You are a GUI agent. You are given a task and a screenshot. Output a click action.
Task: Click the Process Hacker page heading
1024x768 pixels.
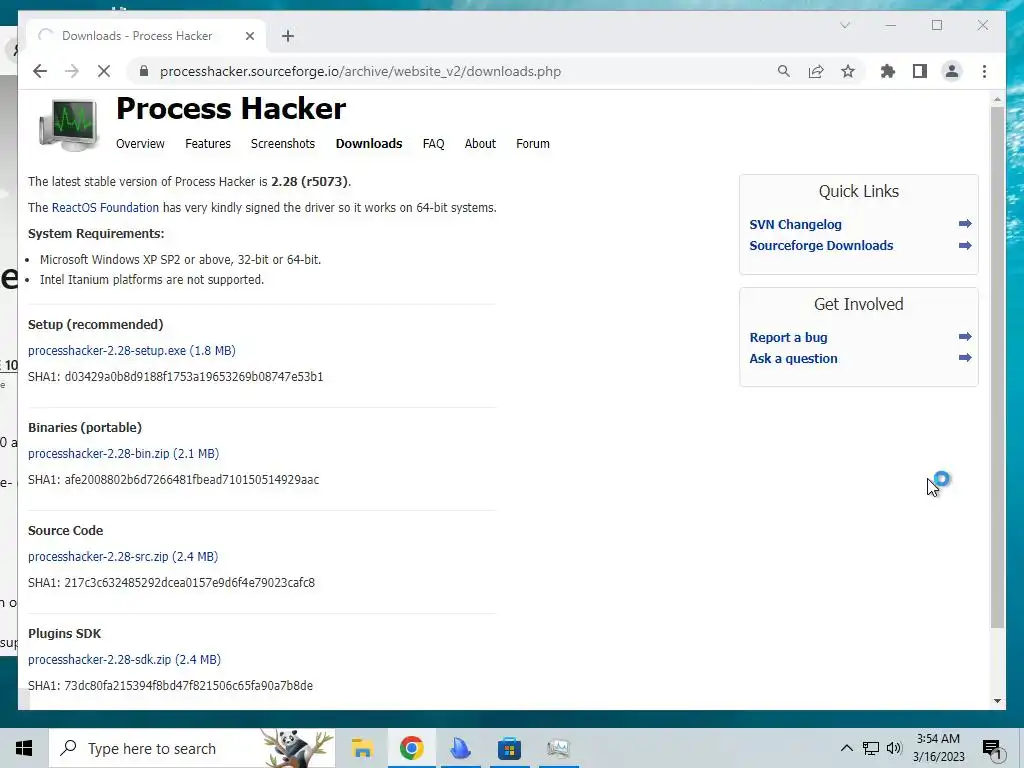point(231,108)
